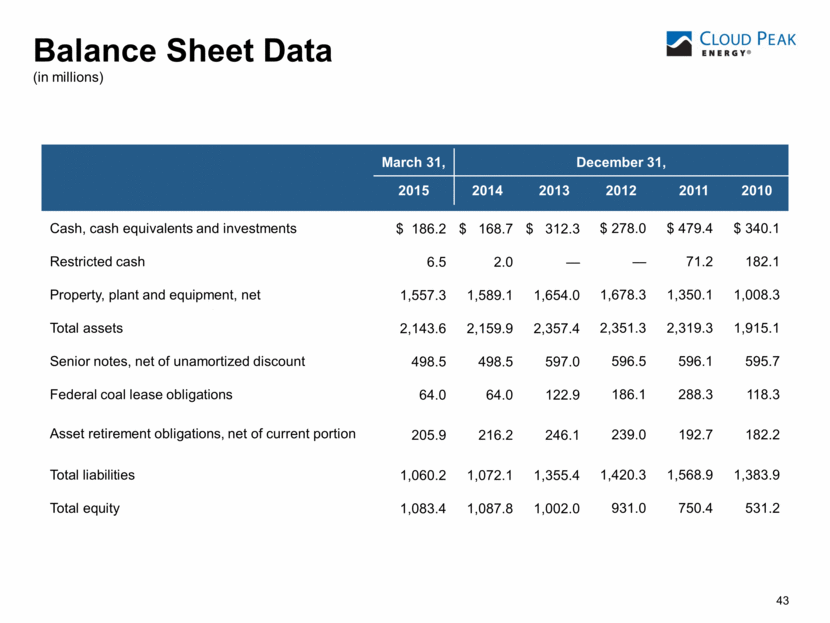Select the Balance Sheet Data title

point(183,51)
